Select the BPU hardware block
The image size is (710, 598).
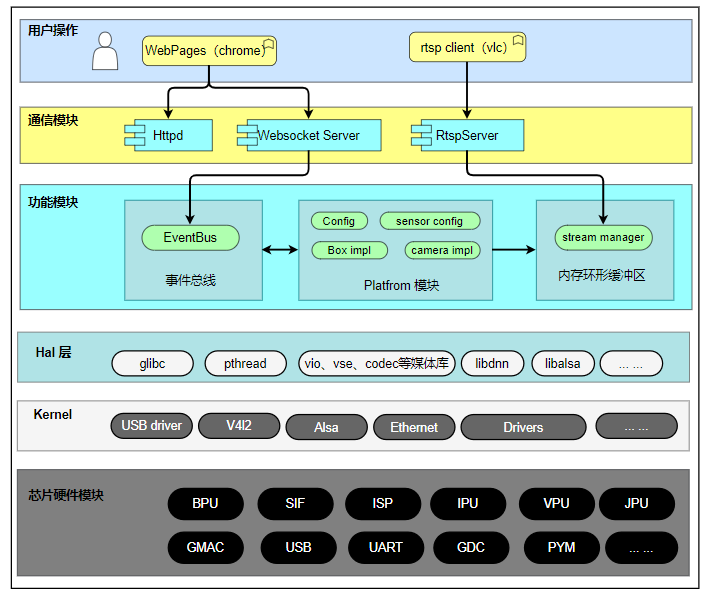click(x=206, y=504)
